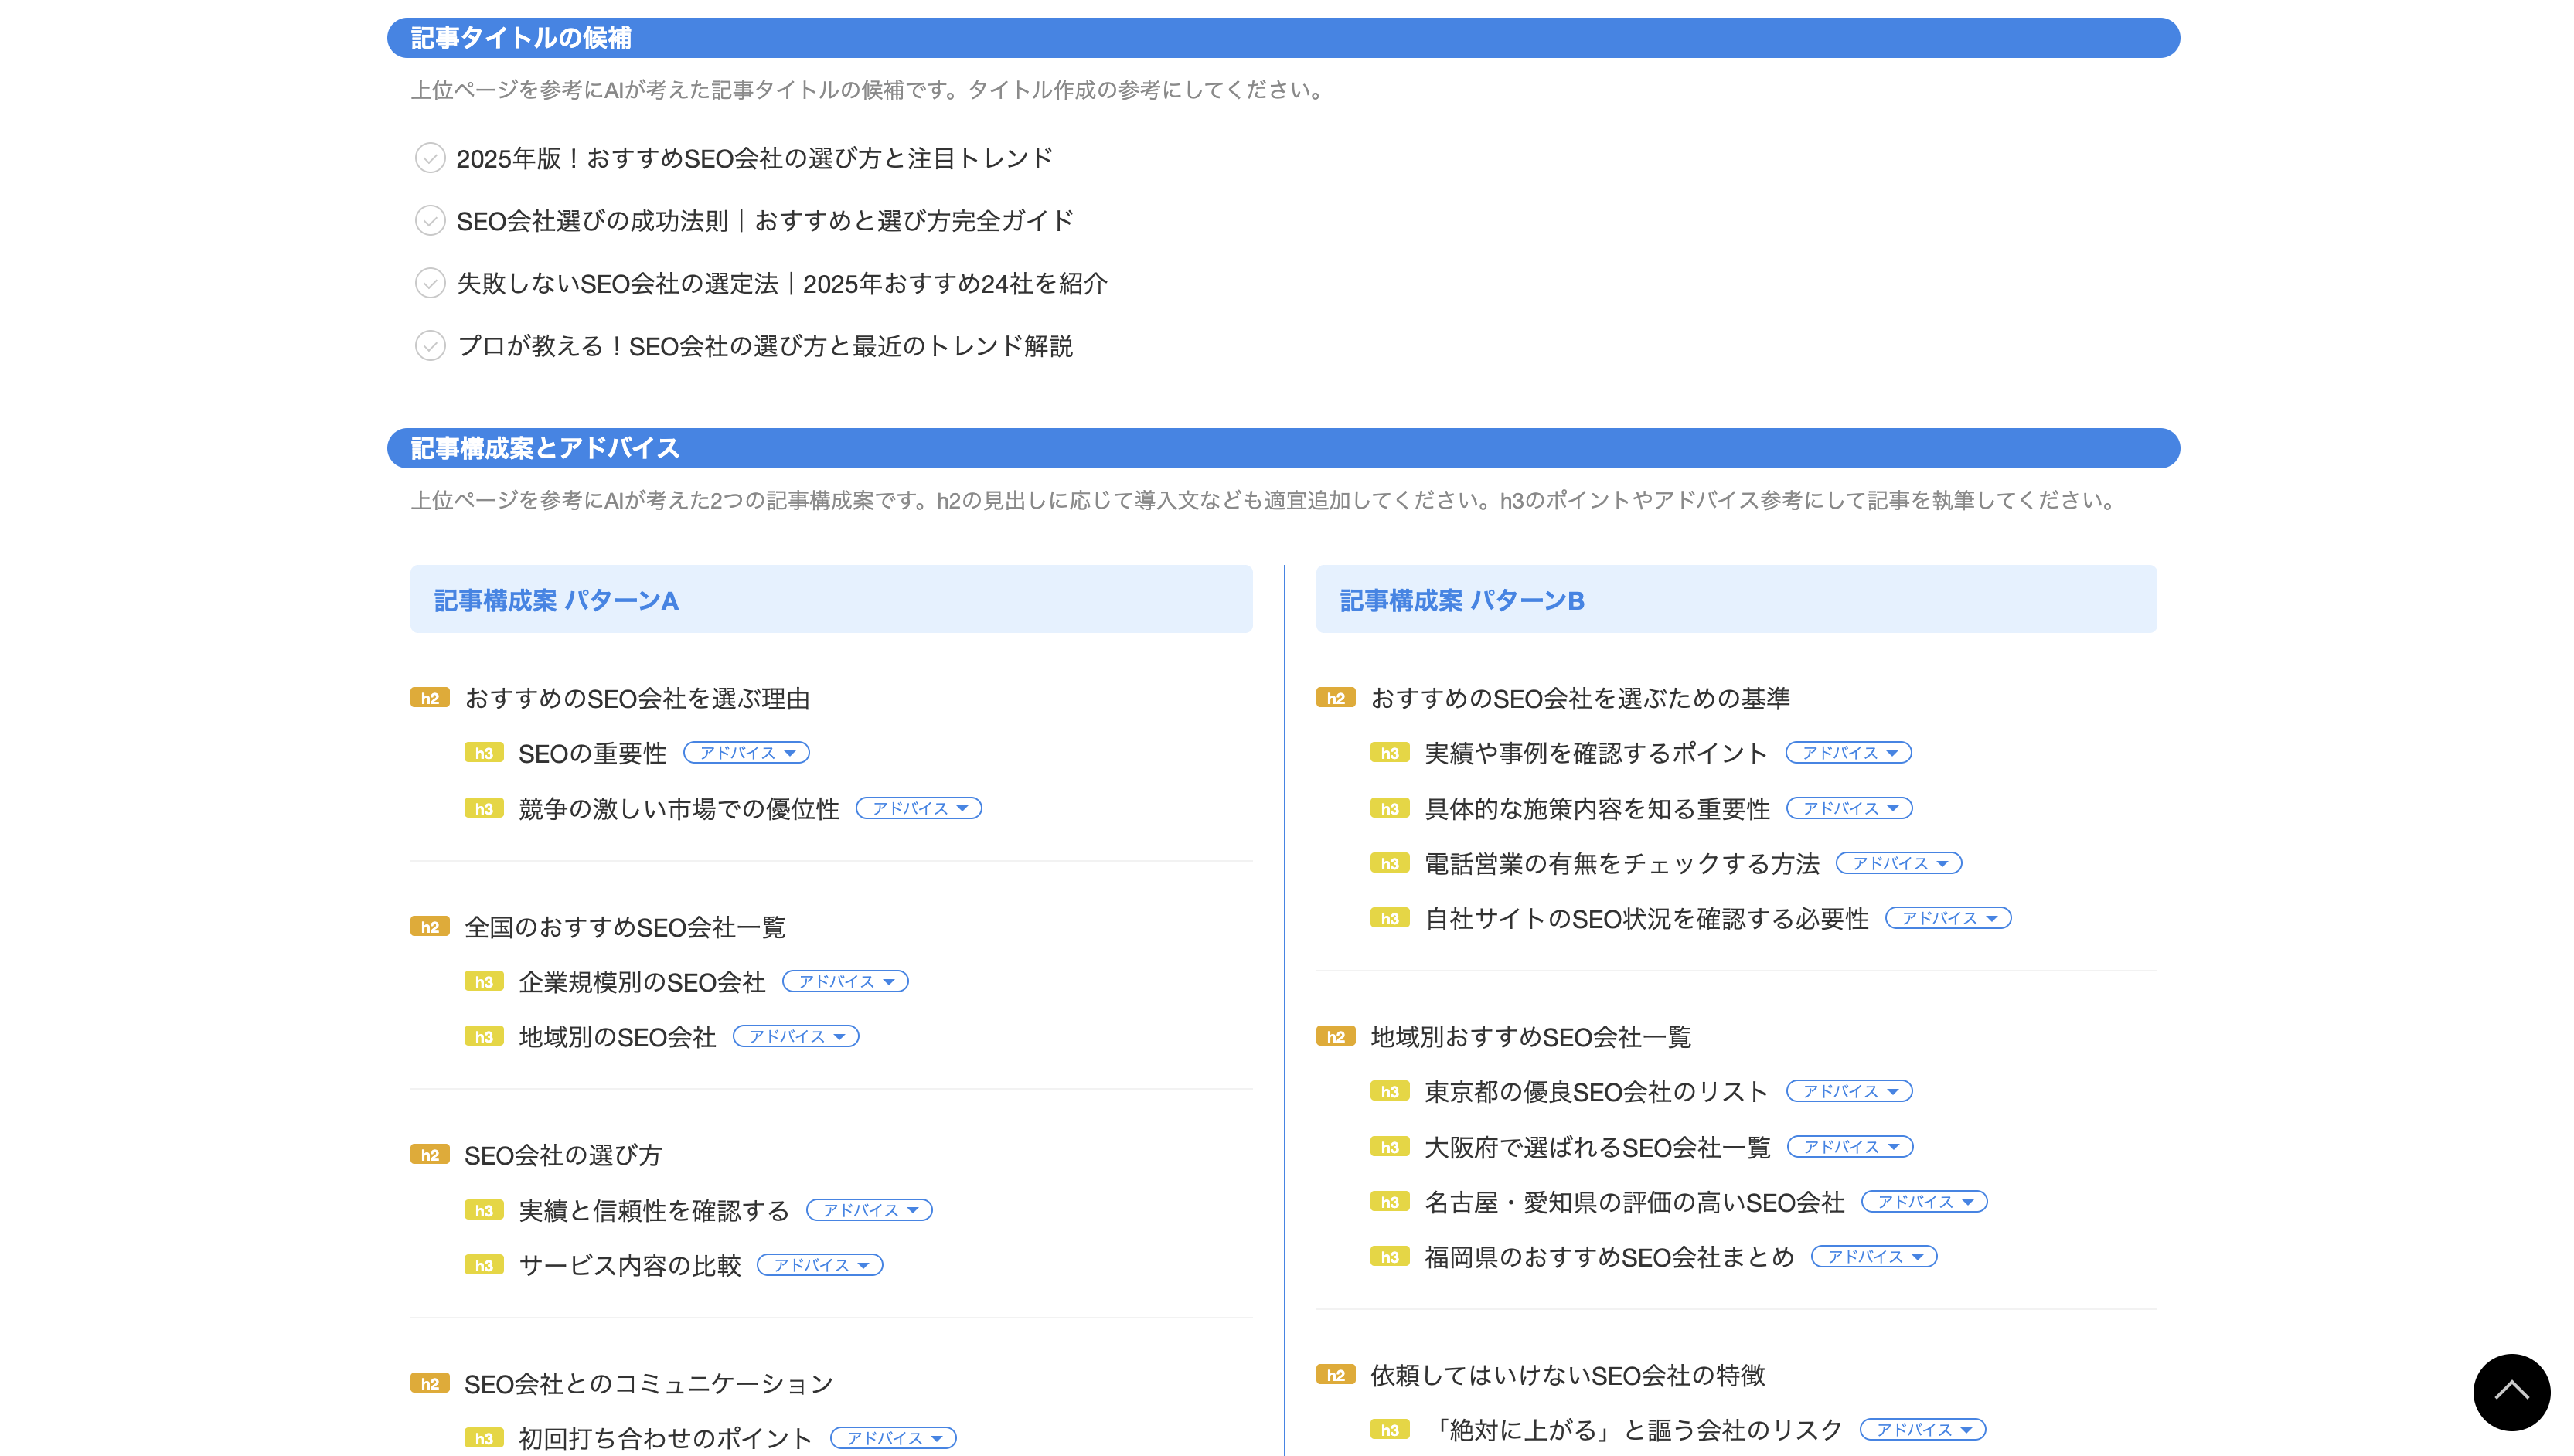Expand advice for '名古屋・愛知県の評価の高いSEO会社'
Viewport: 2574px width, 1456px height.
1924,1202
